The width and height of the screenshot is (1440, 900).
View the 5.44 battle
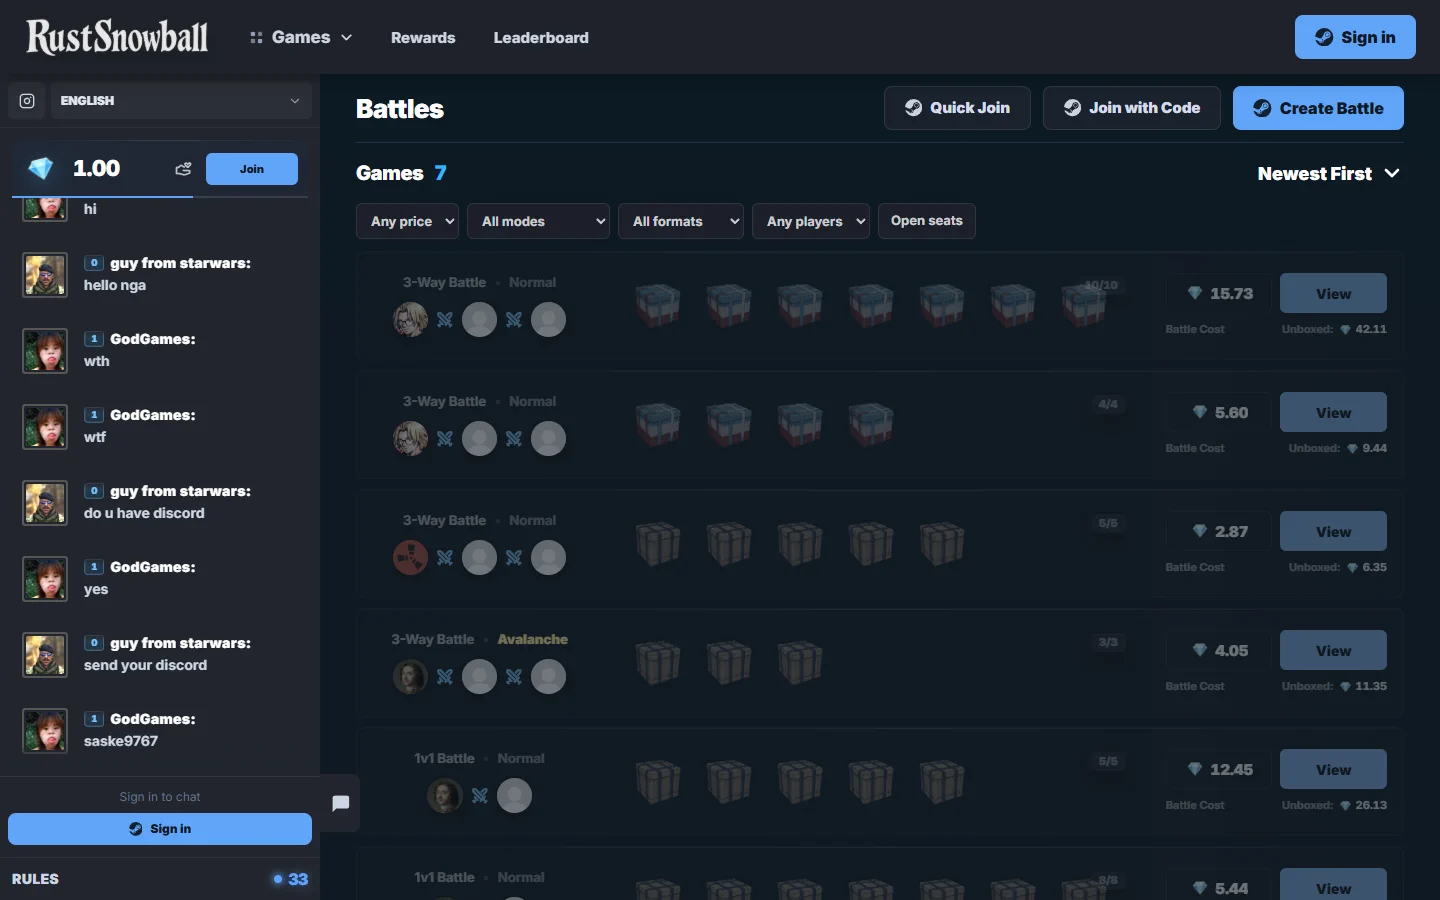(x=1333, y=886)
